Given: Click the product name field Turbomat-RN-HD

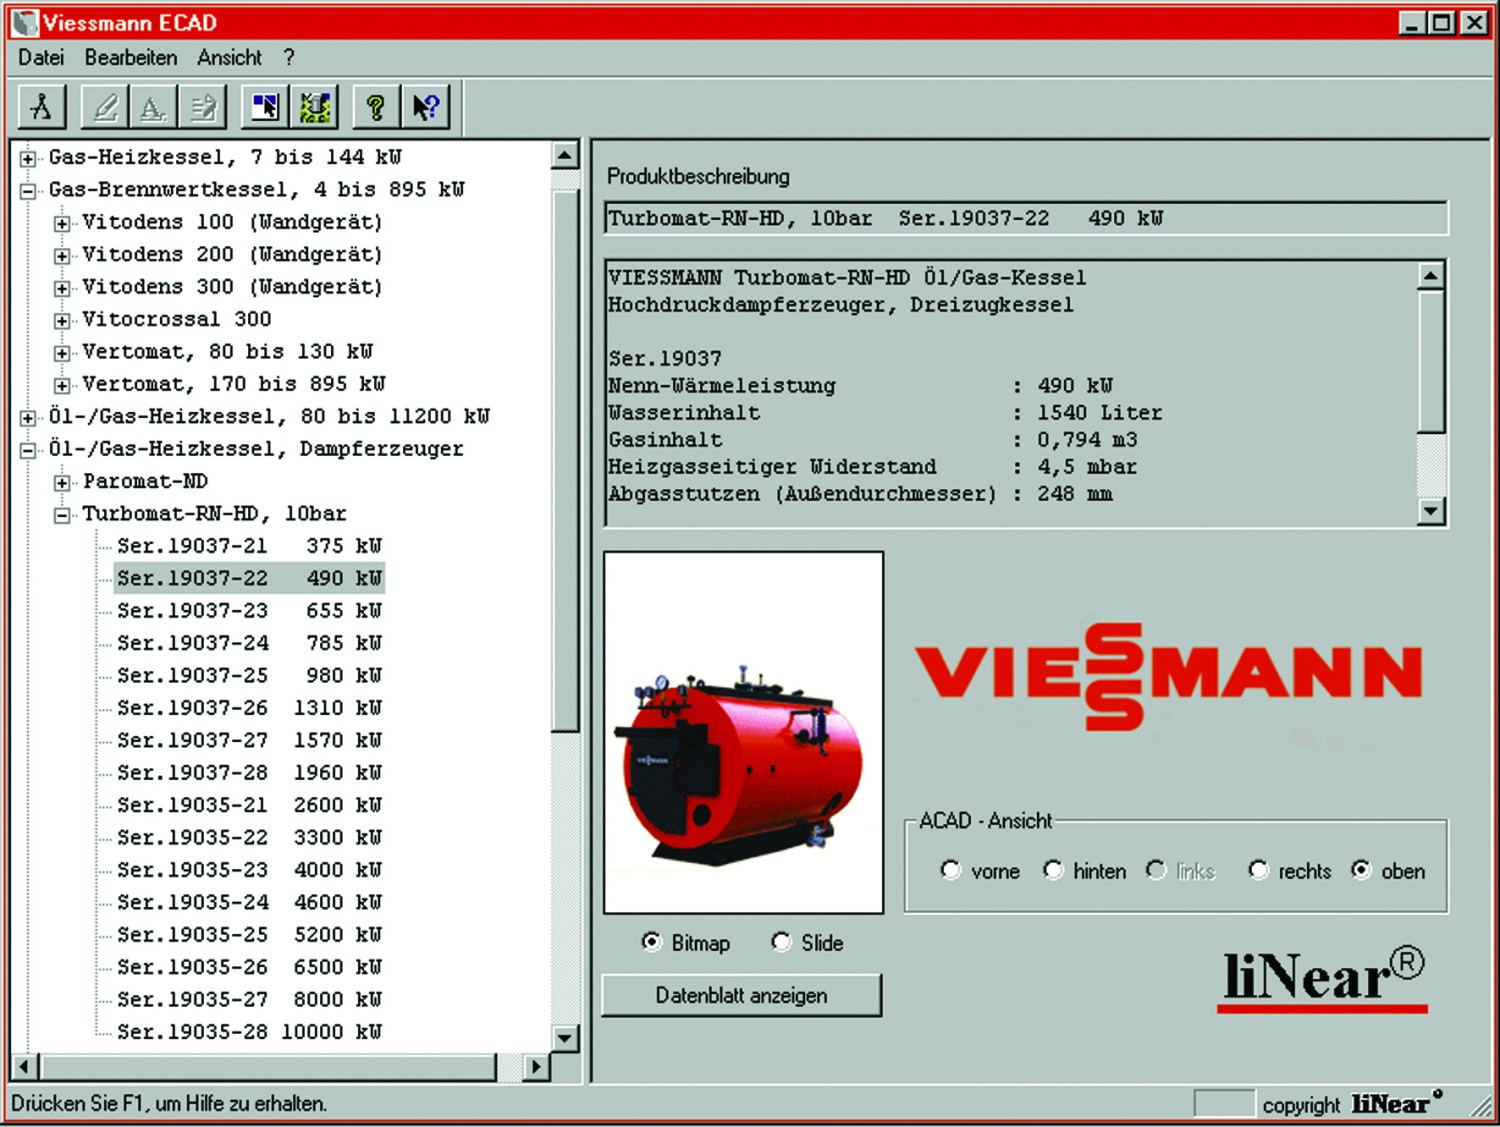Looking at the screenshot, I should 1026,218.
